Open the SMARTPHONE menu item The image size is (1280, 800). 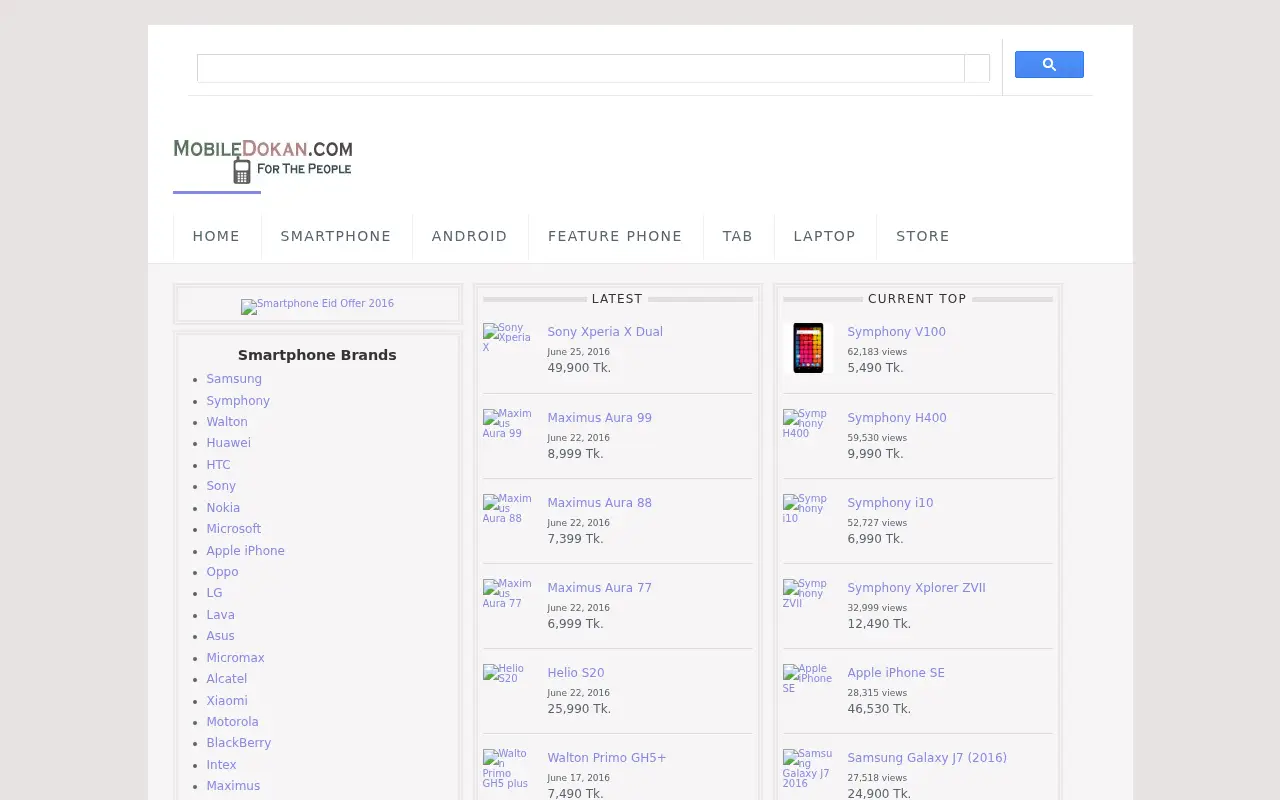pos(336,236)
